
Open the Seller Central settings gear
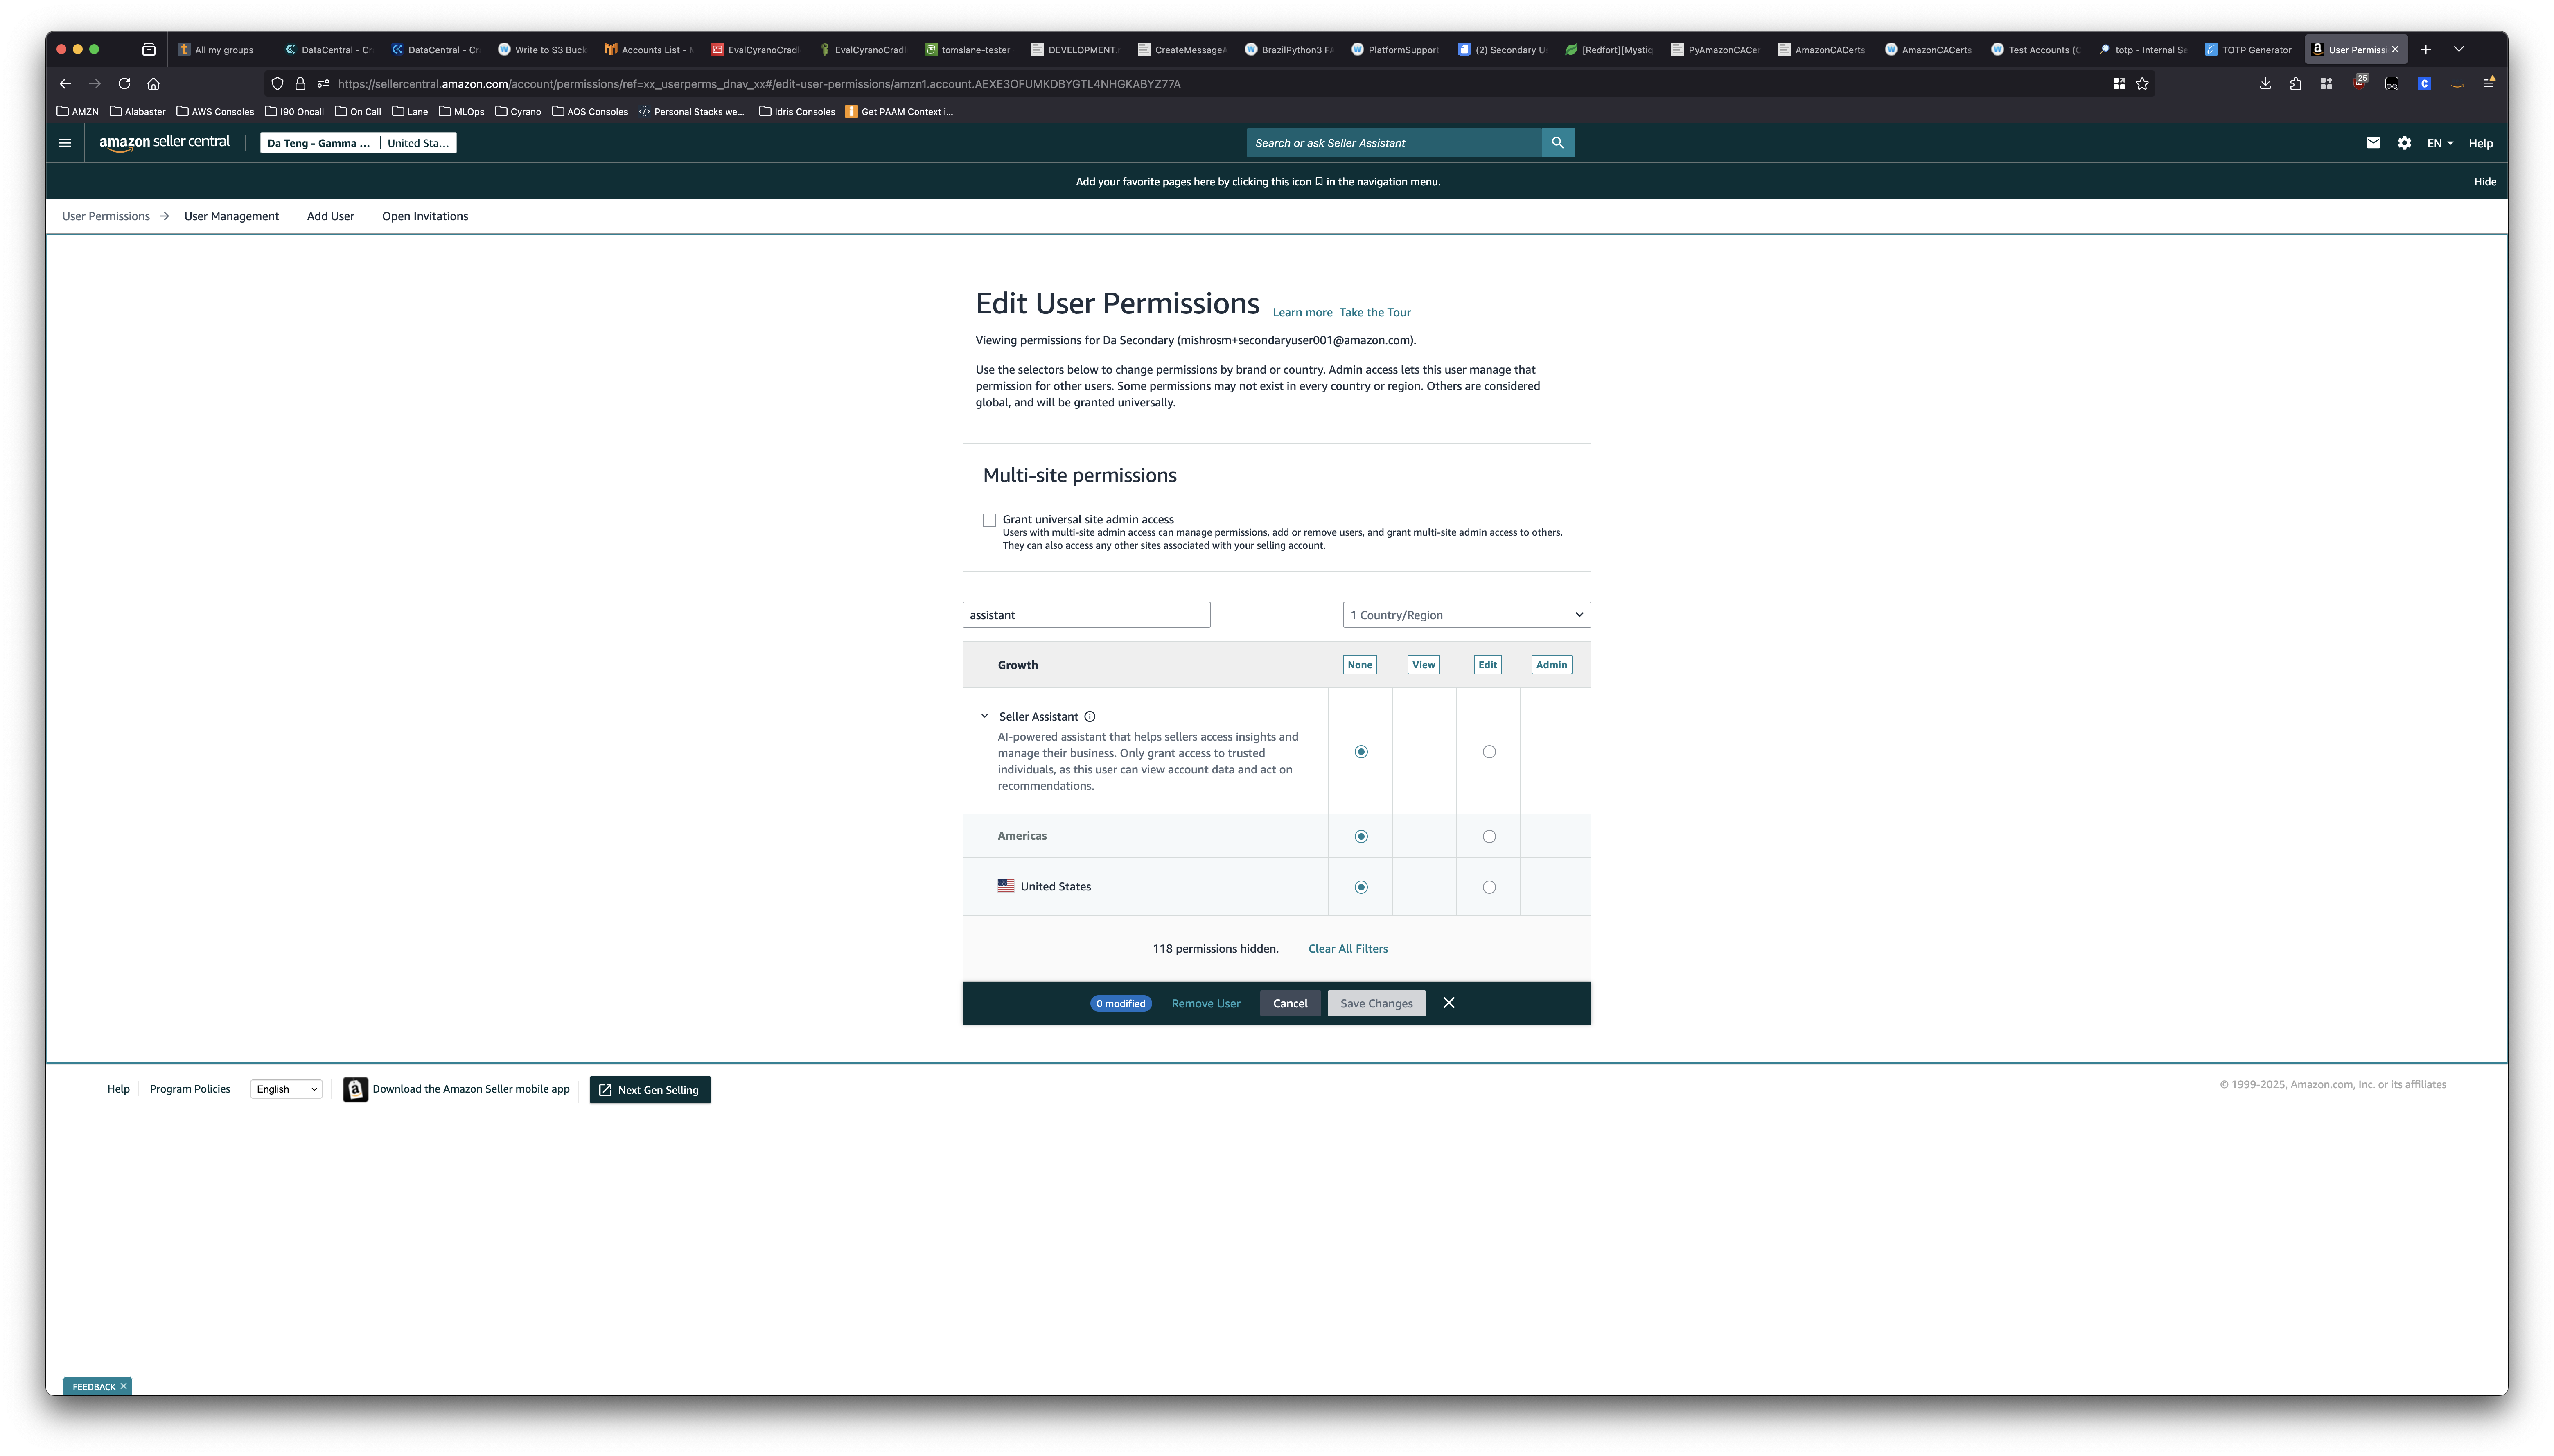[2404, 143]
